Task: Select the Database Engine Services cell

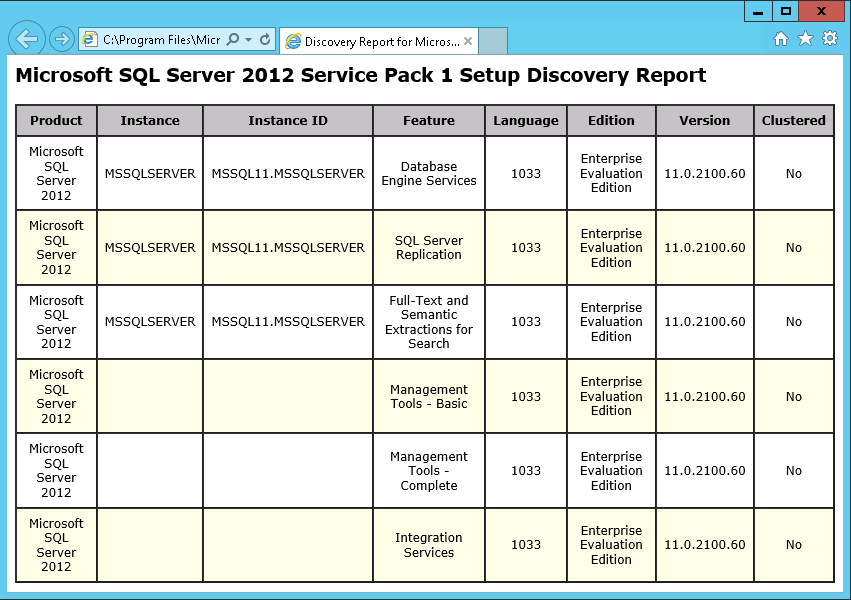Action: tap(429, 174)
